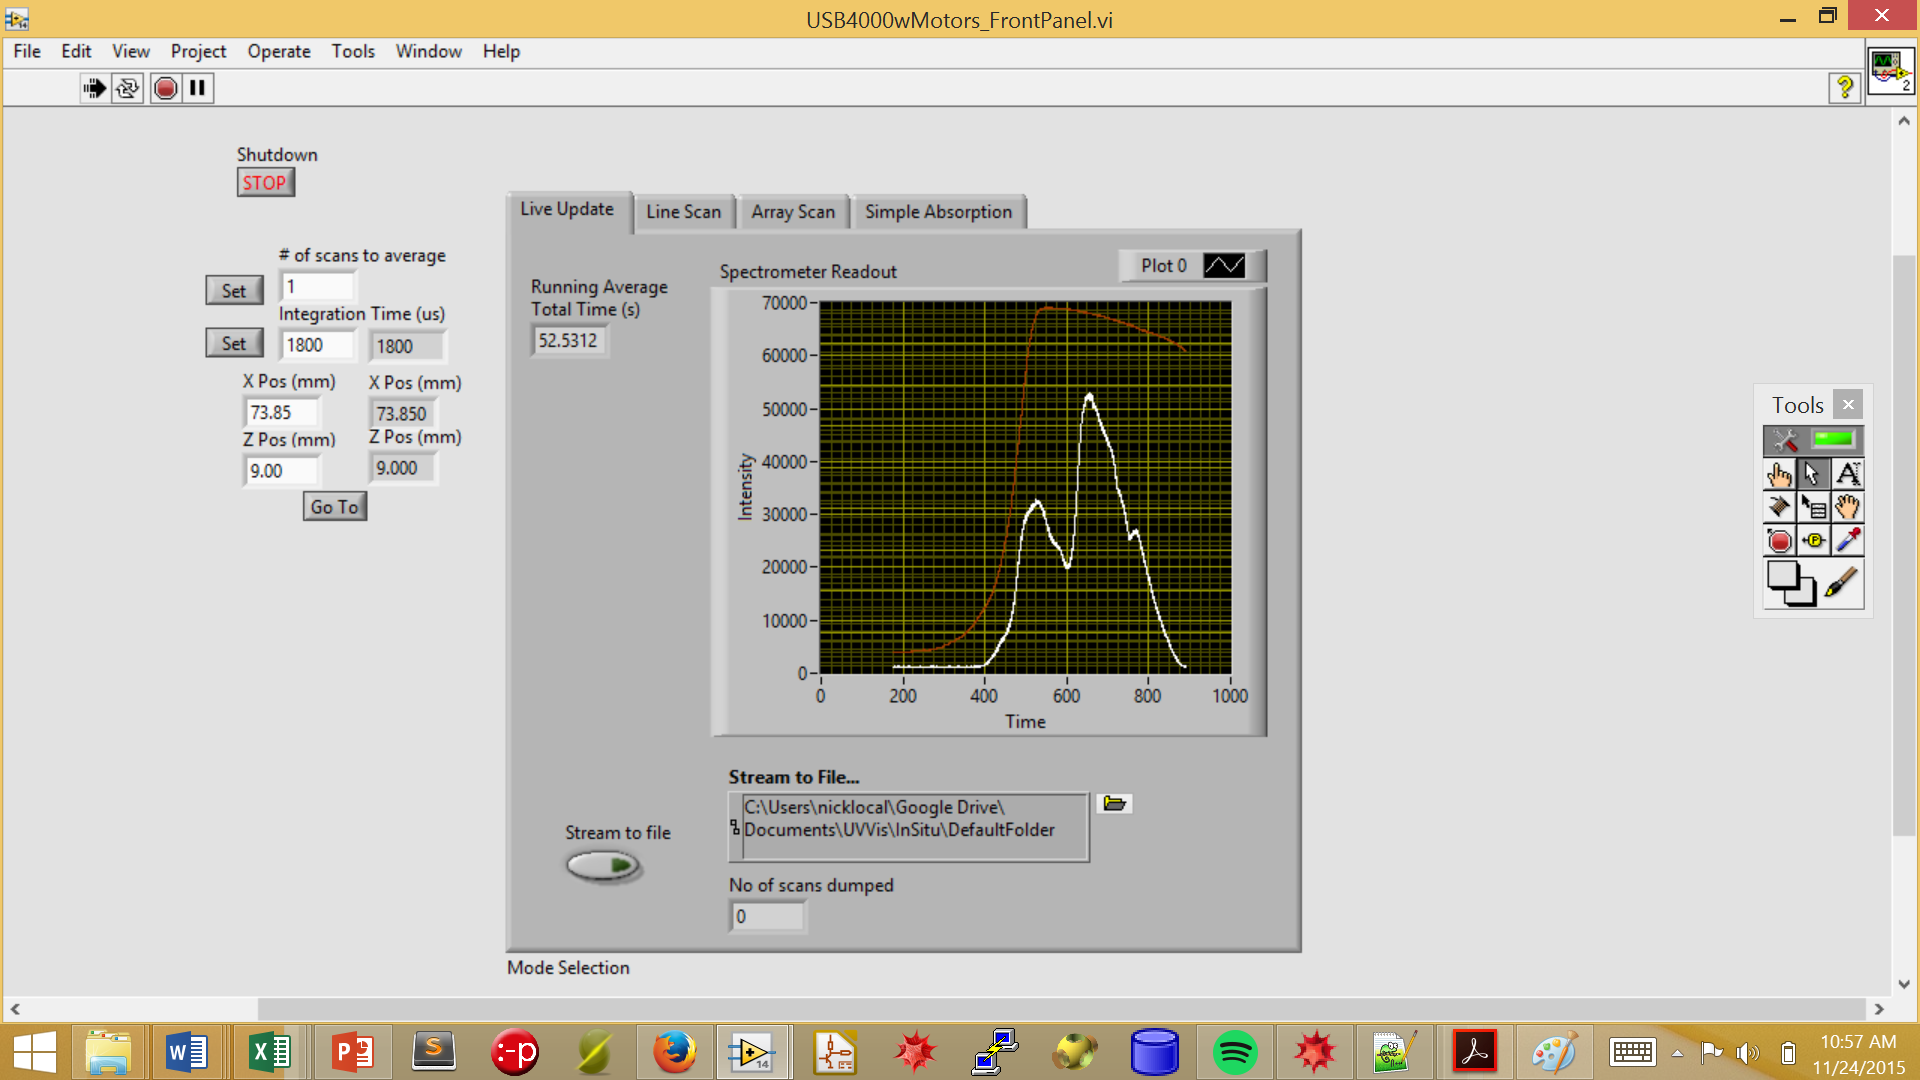This screenshot has width=1920, height=1080.
Task: Open the Context Help question icon
Action: coord(1845,88)
